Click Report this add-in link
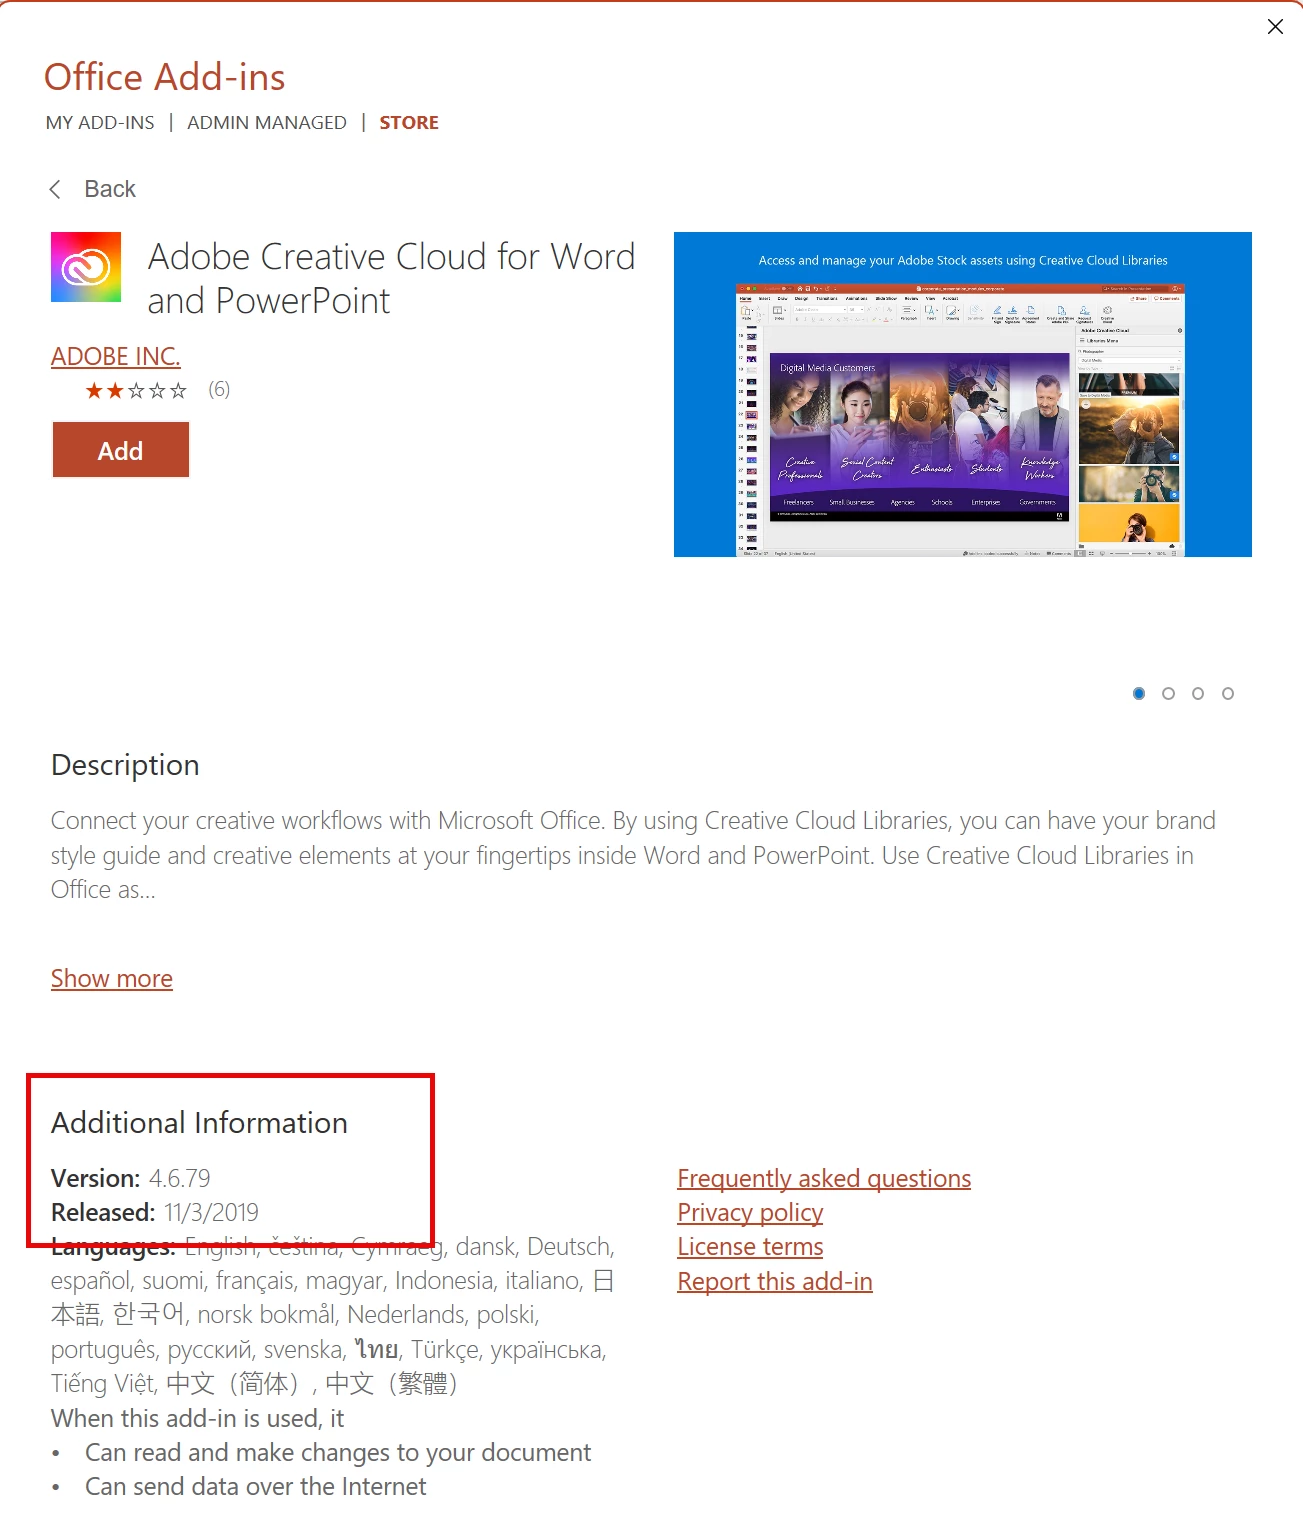Screen dimensions: 1303x1533 (775, 1281)
